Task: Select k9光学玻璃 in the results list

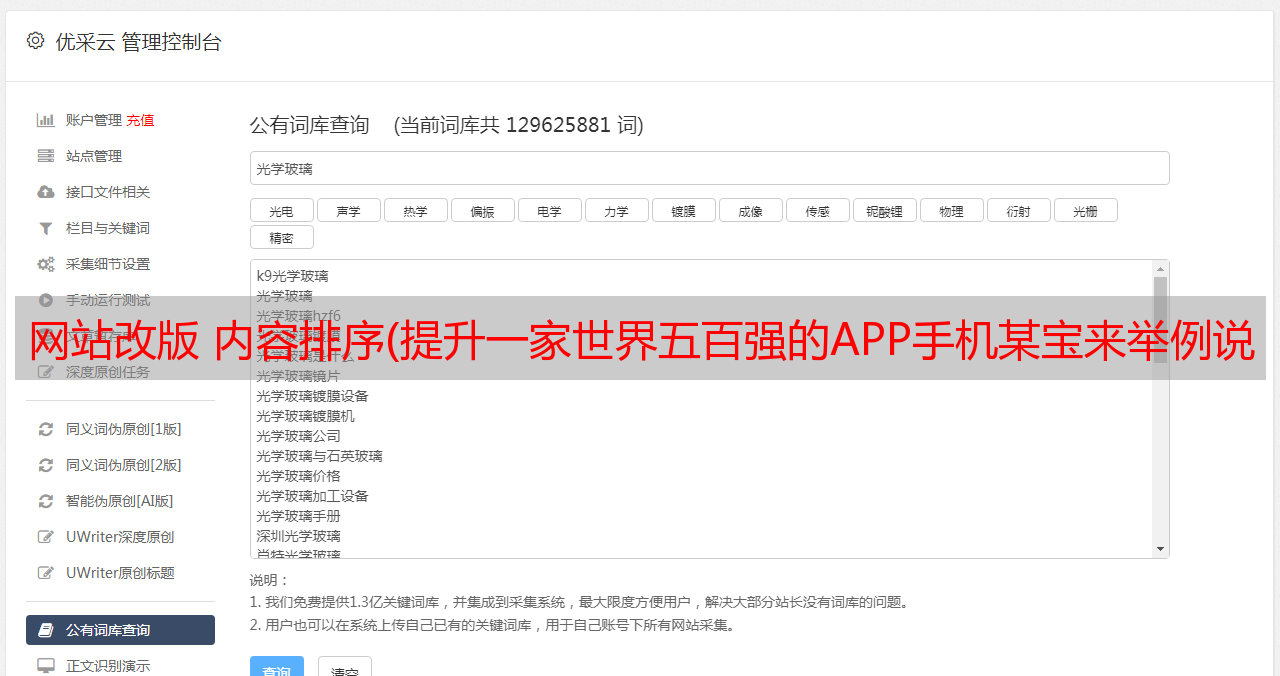Action: (x=292, y=276)
